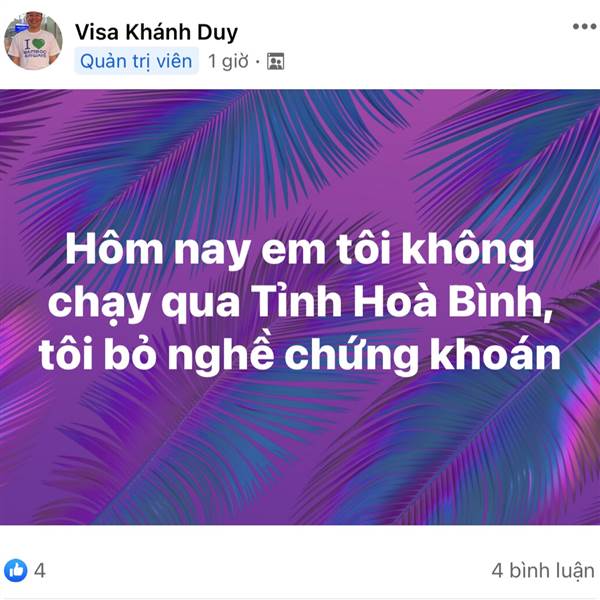
Task: Click the text line 'tôi bỏ nghề chứng khoán'
Action: pyautogui.click(x=300, y=354)
